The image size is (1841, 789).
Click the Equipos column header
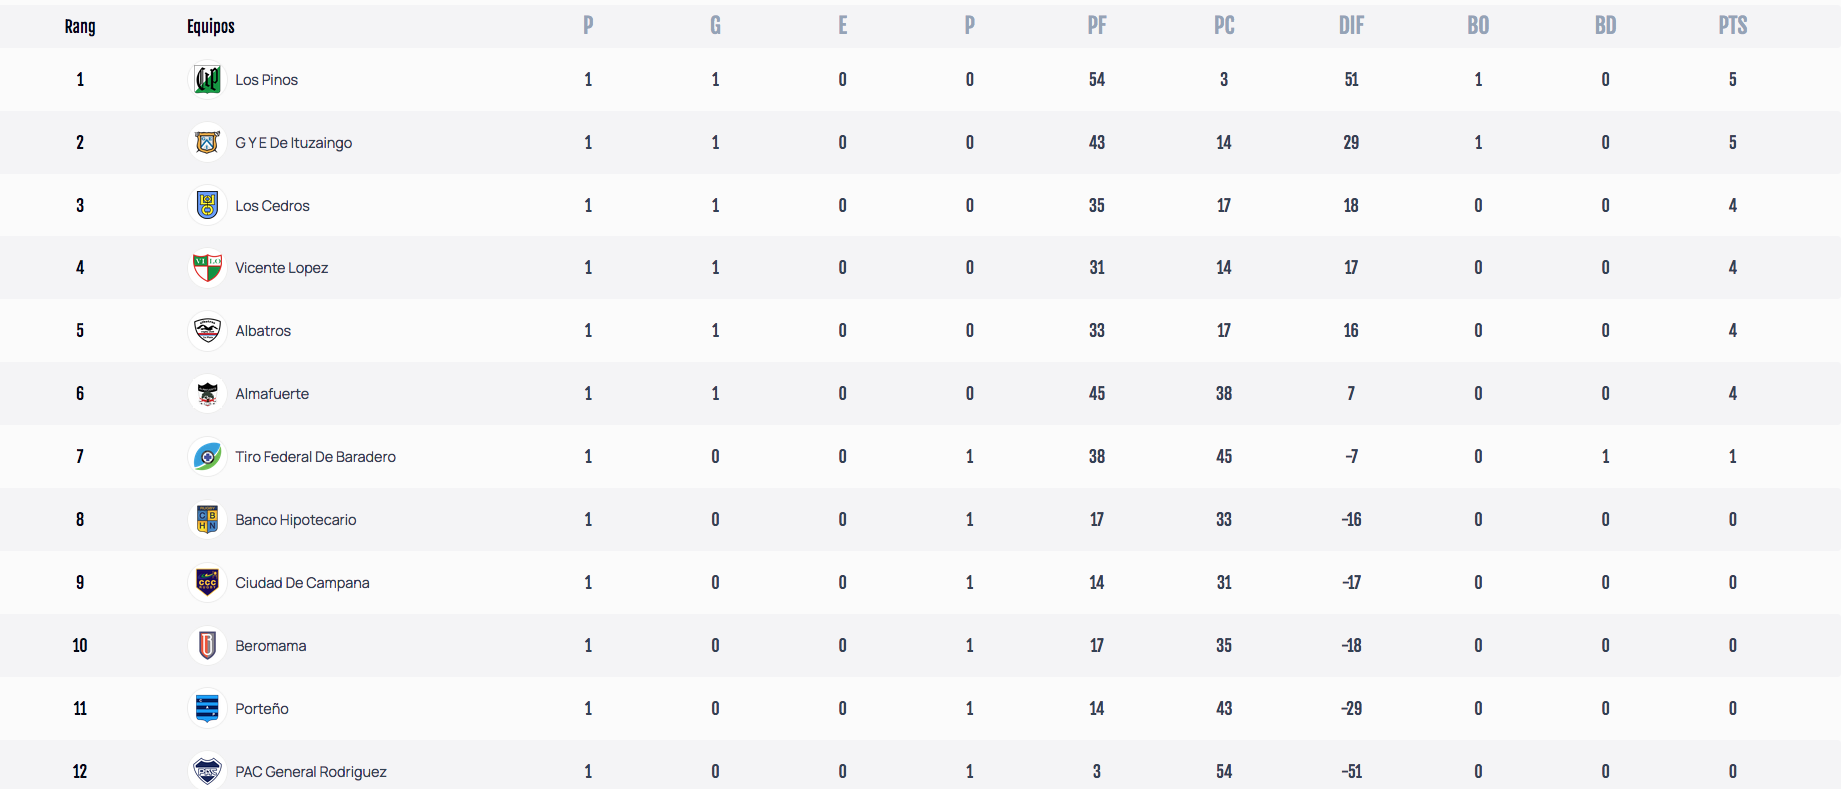211,26
